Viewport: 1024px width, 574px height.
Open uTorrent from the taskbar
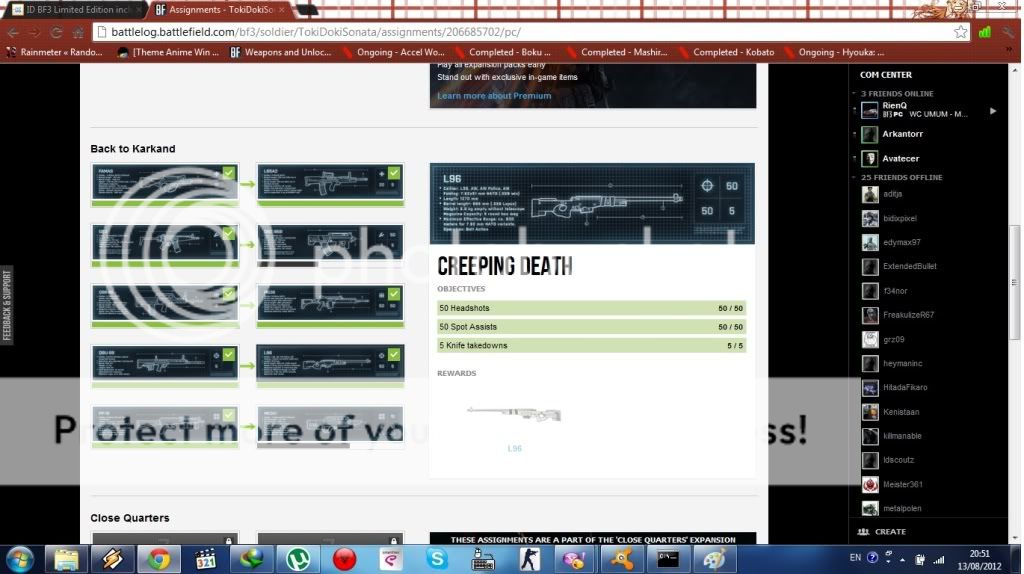298,560
